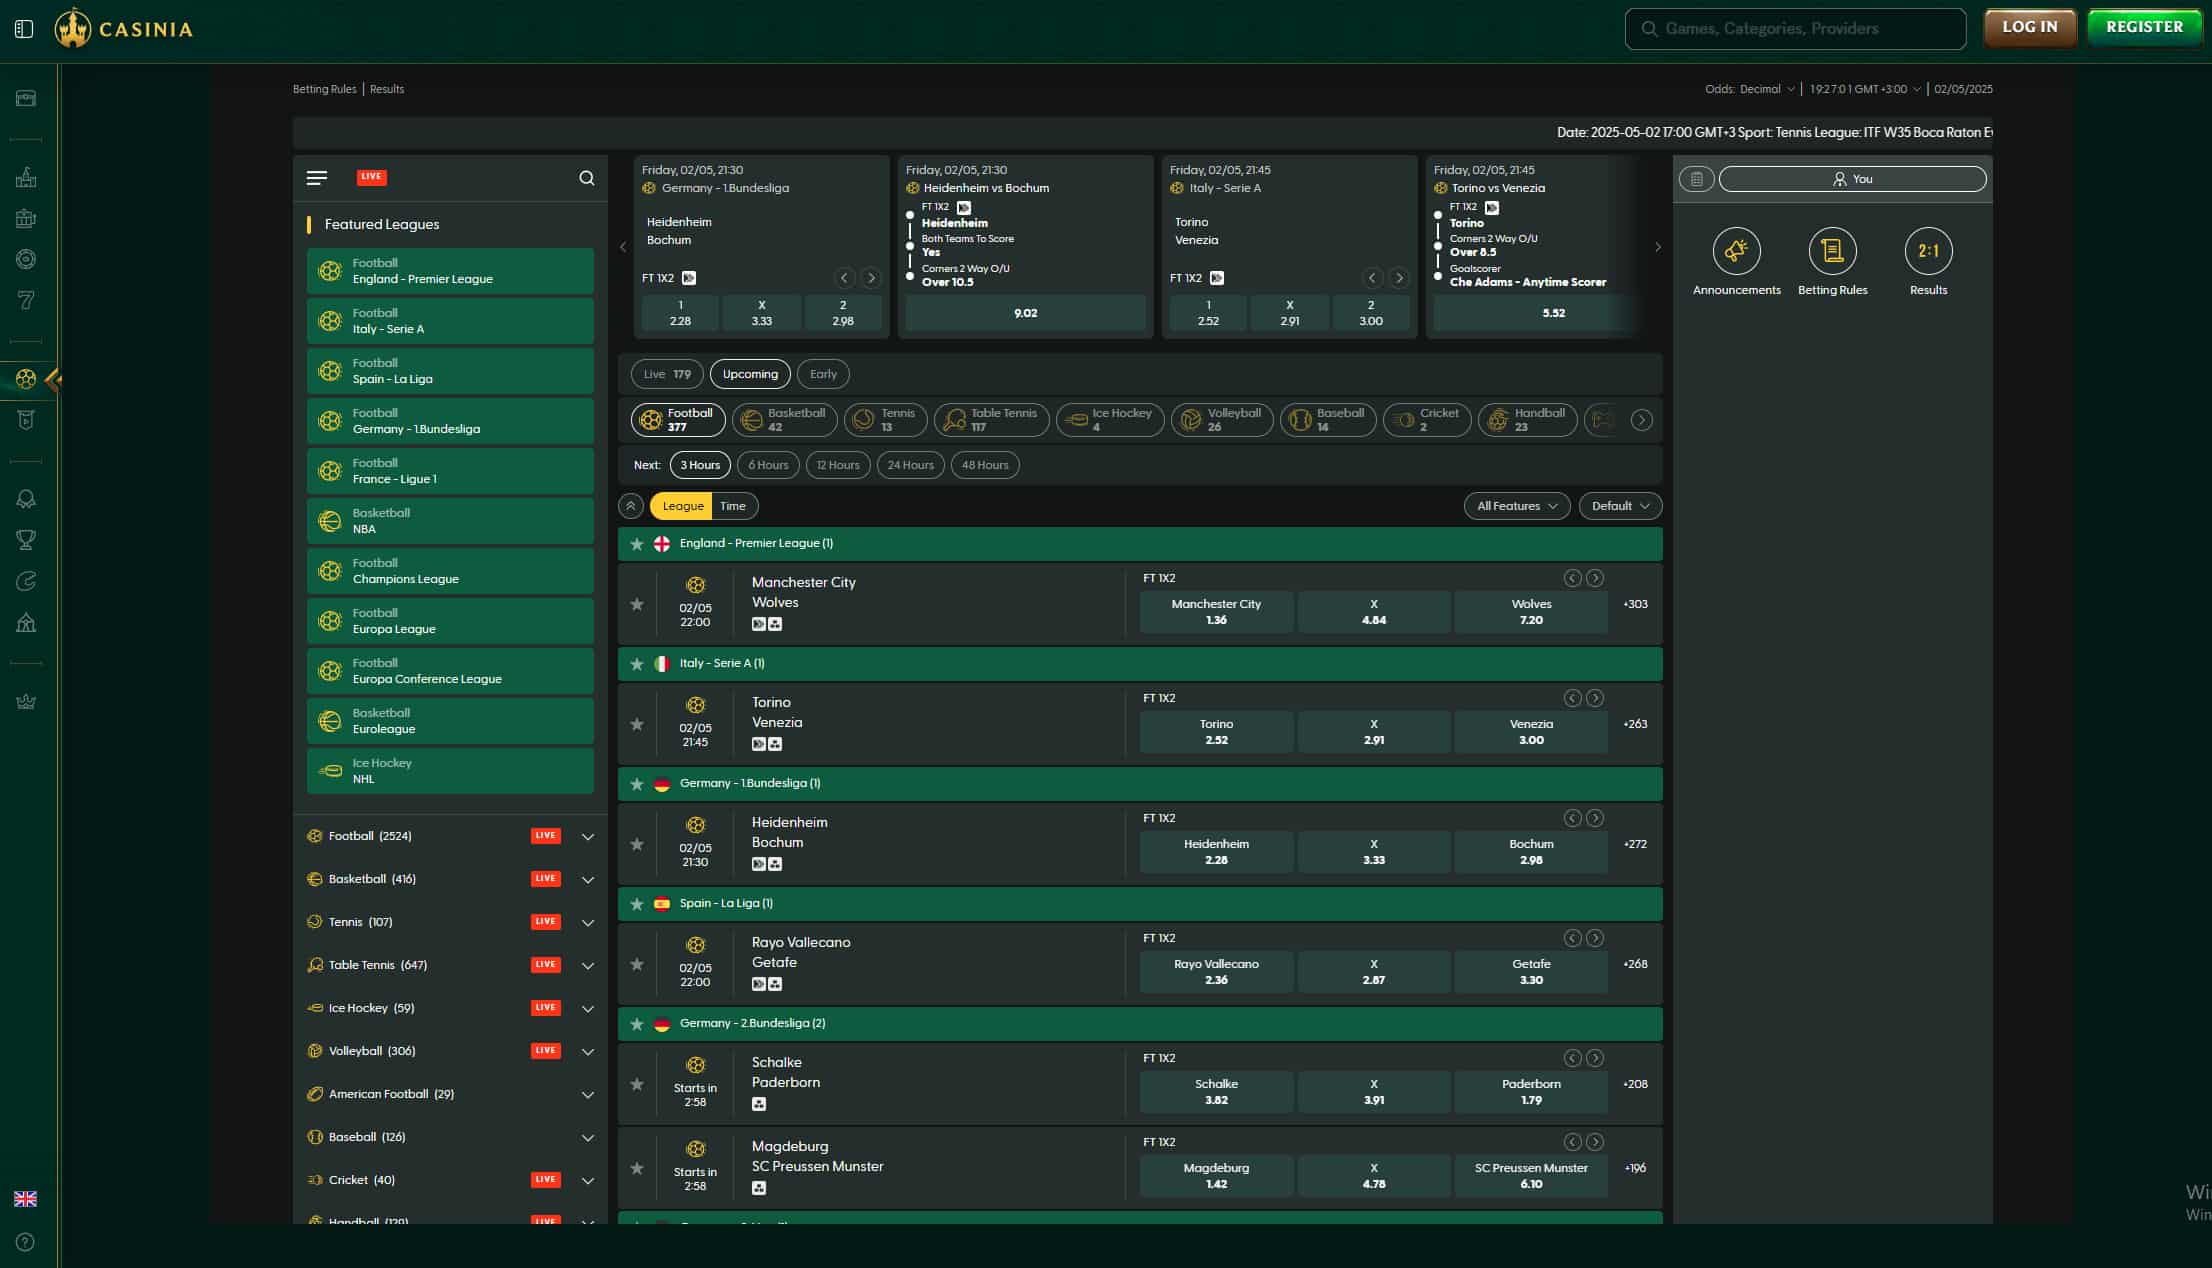
Task: Expand the American Football (29) list
Action: click(588, 1095)
